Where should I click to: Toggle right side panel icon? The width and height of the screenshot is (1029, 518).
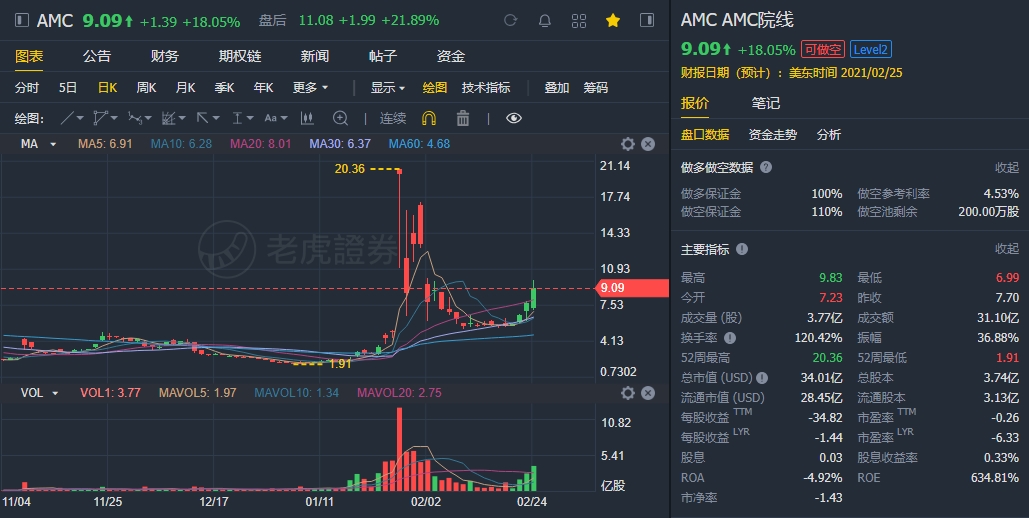pos(647,20)
